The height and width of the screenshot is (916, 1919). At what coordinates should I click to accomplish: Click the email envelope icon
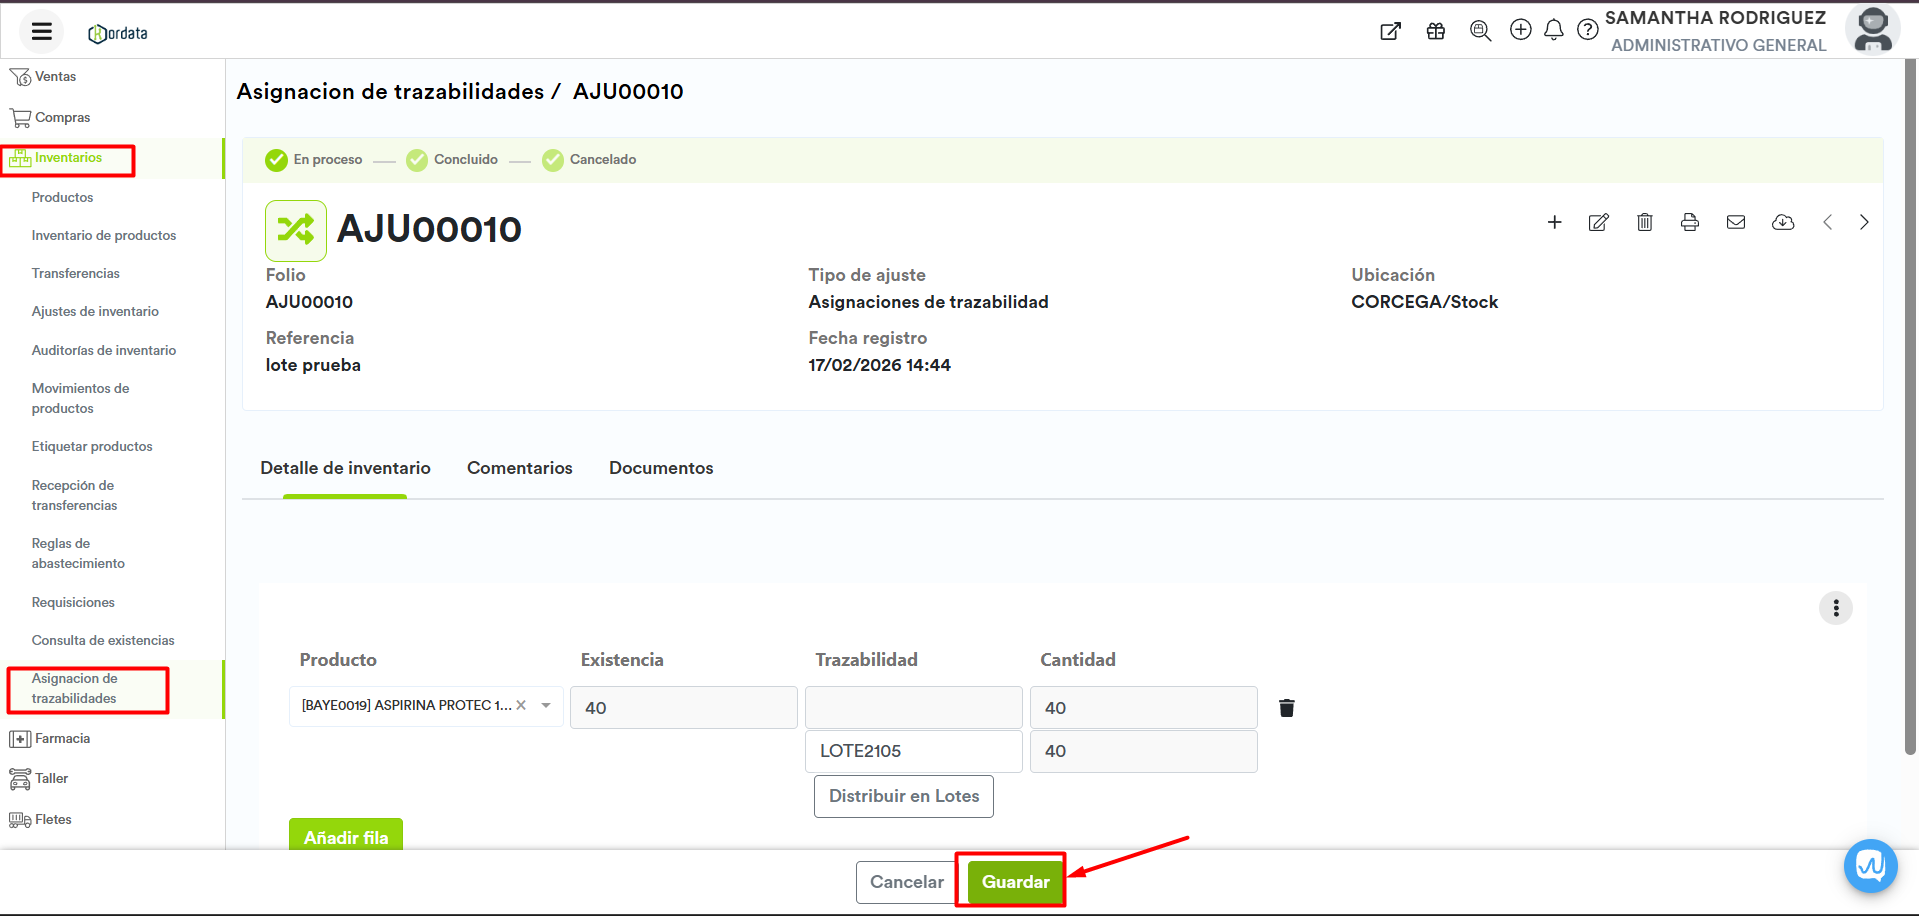[x=1735, y=222]
